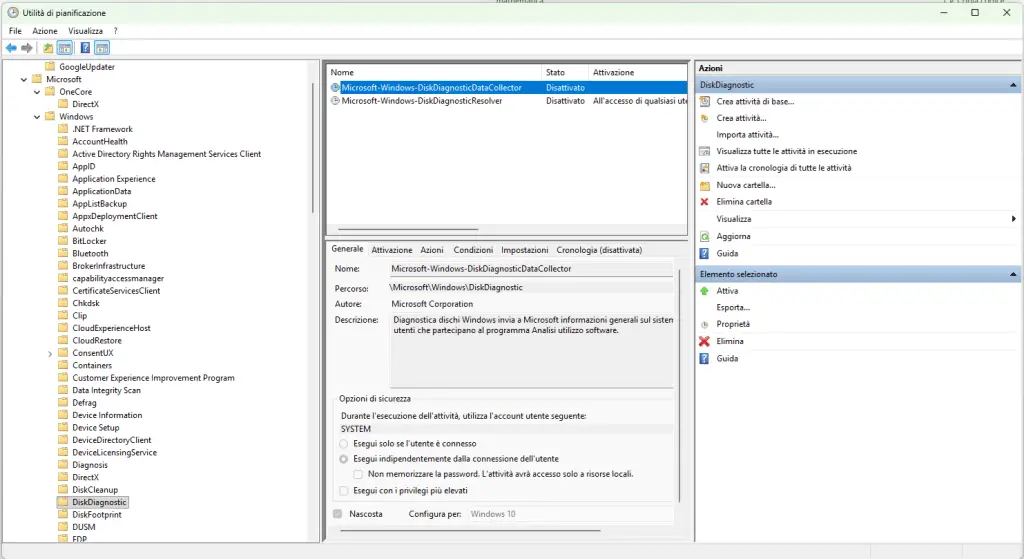
Task: Switch to the Attivazione tab
Action: 392,250
